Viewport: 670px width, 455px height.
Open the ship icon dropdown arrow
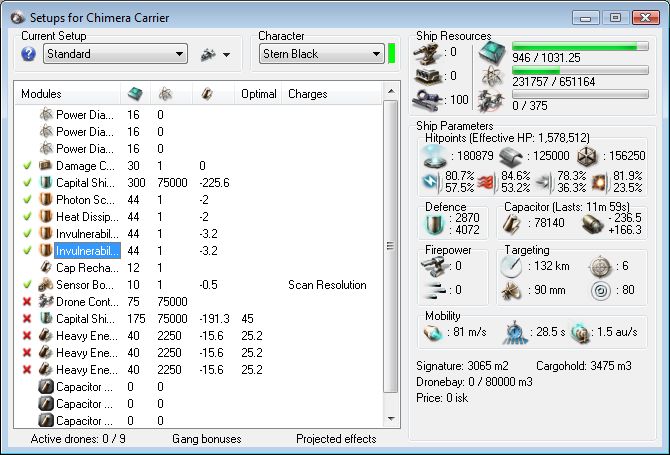pyautogui.click(x=226, y=55)
